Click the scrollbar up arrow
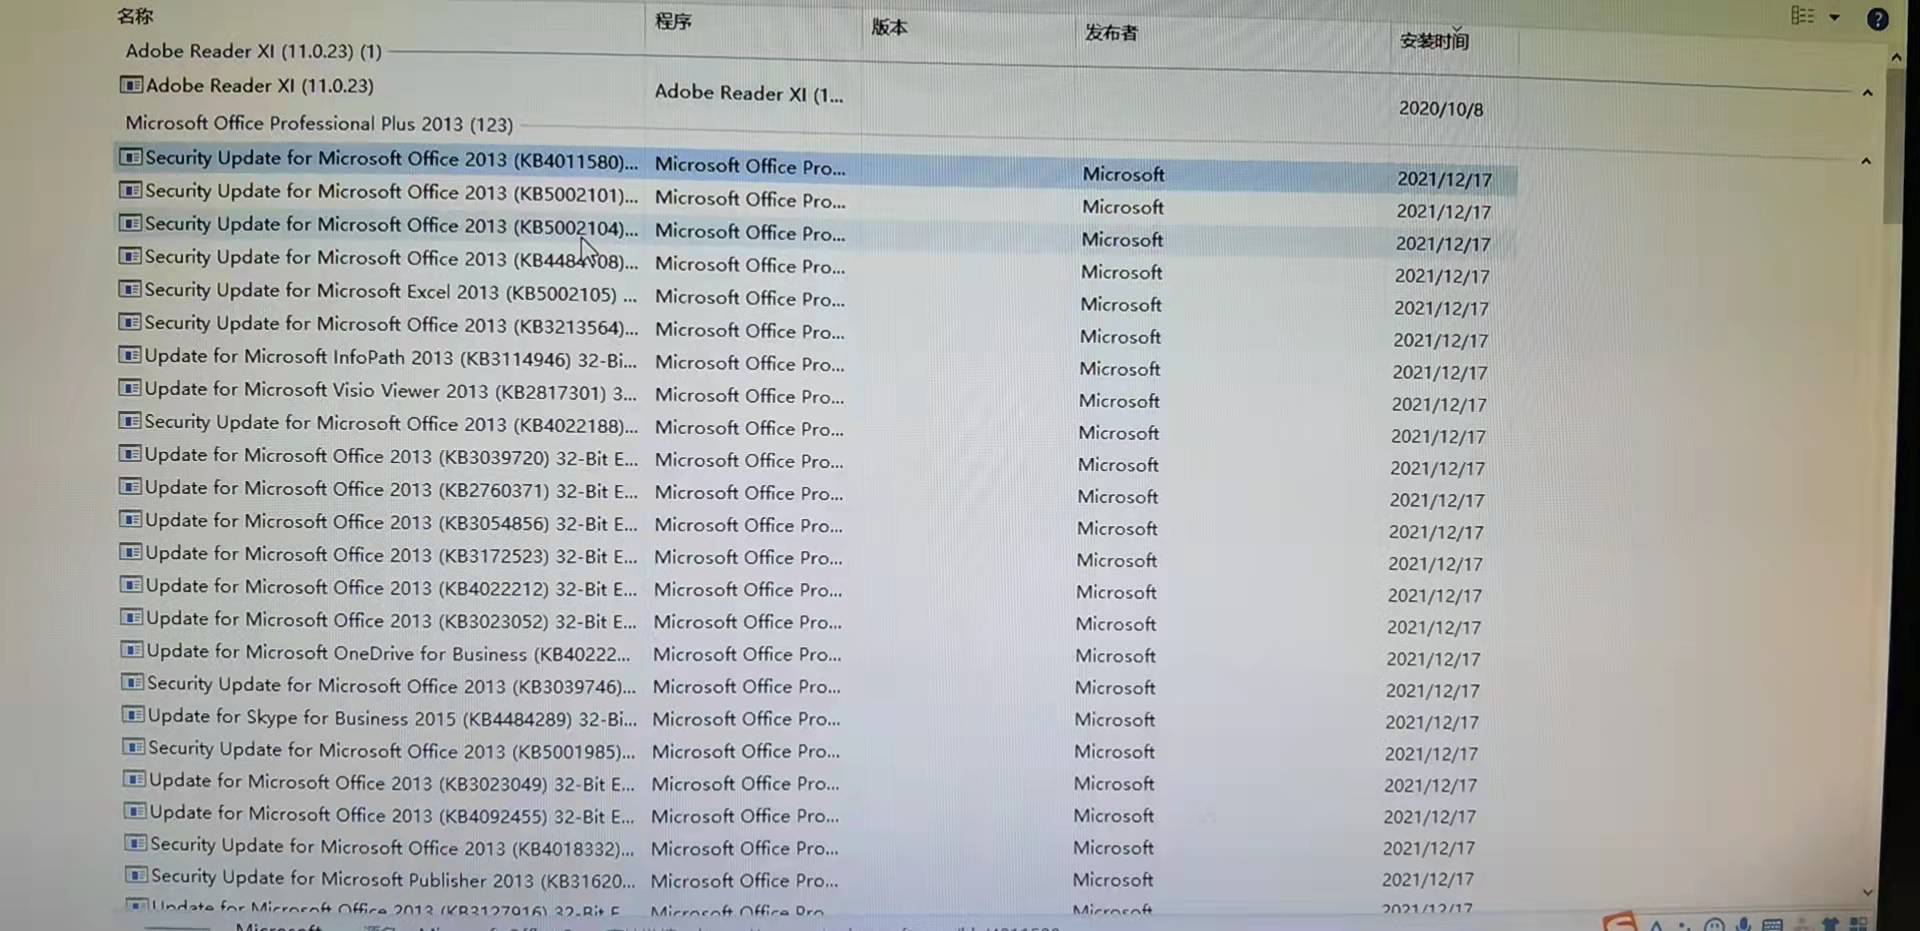 [1896, 58]
